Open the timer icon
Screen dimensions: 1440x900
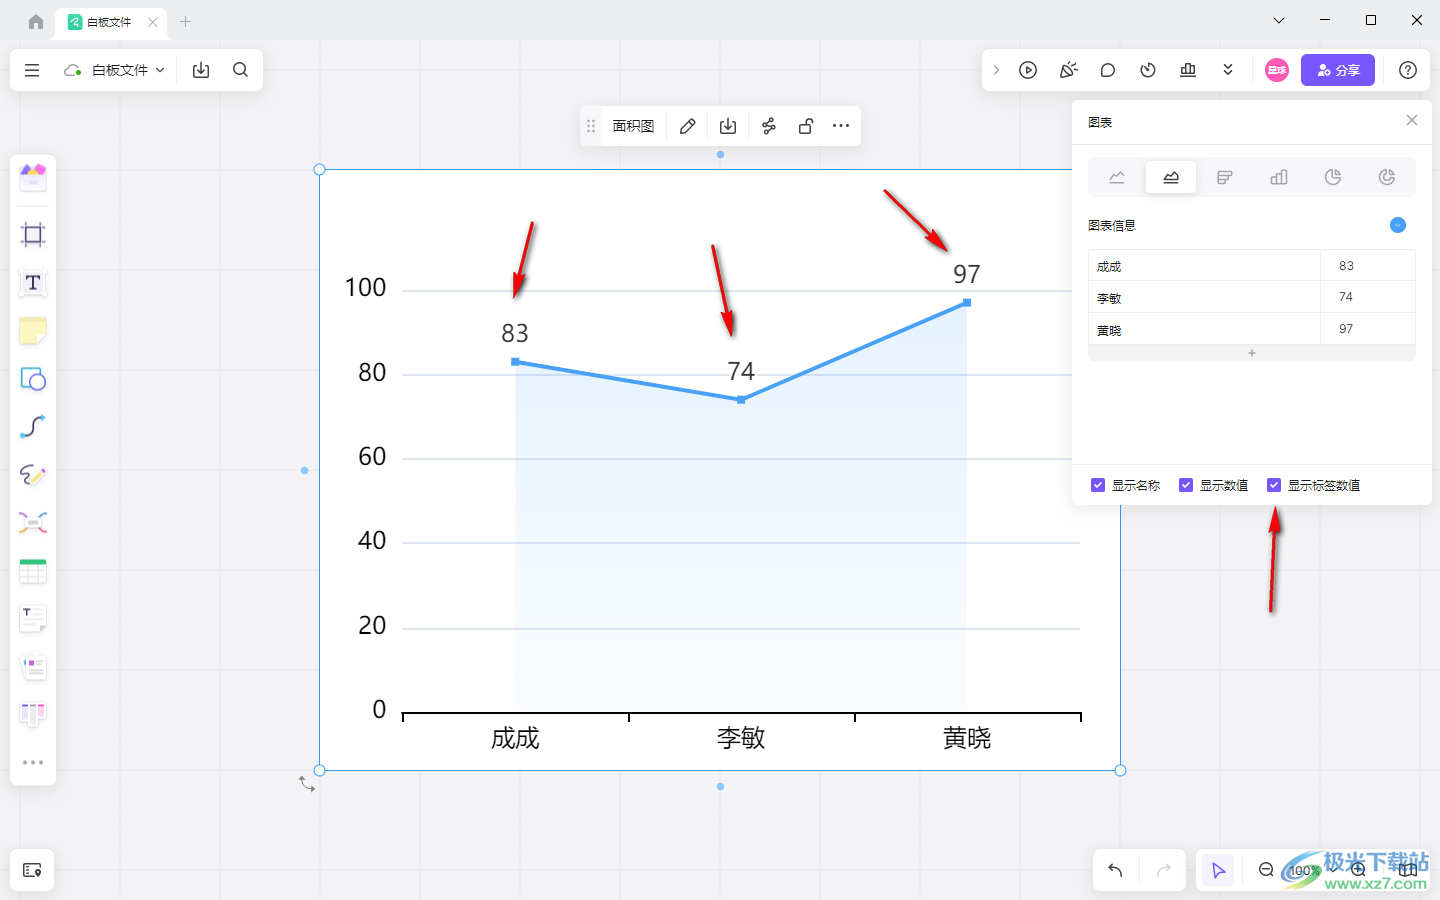1148,70
